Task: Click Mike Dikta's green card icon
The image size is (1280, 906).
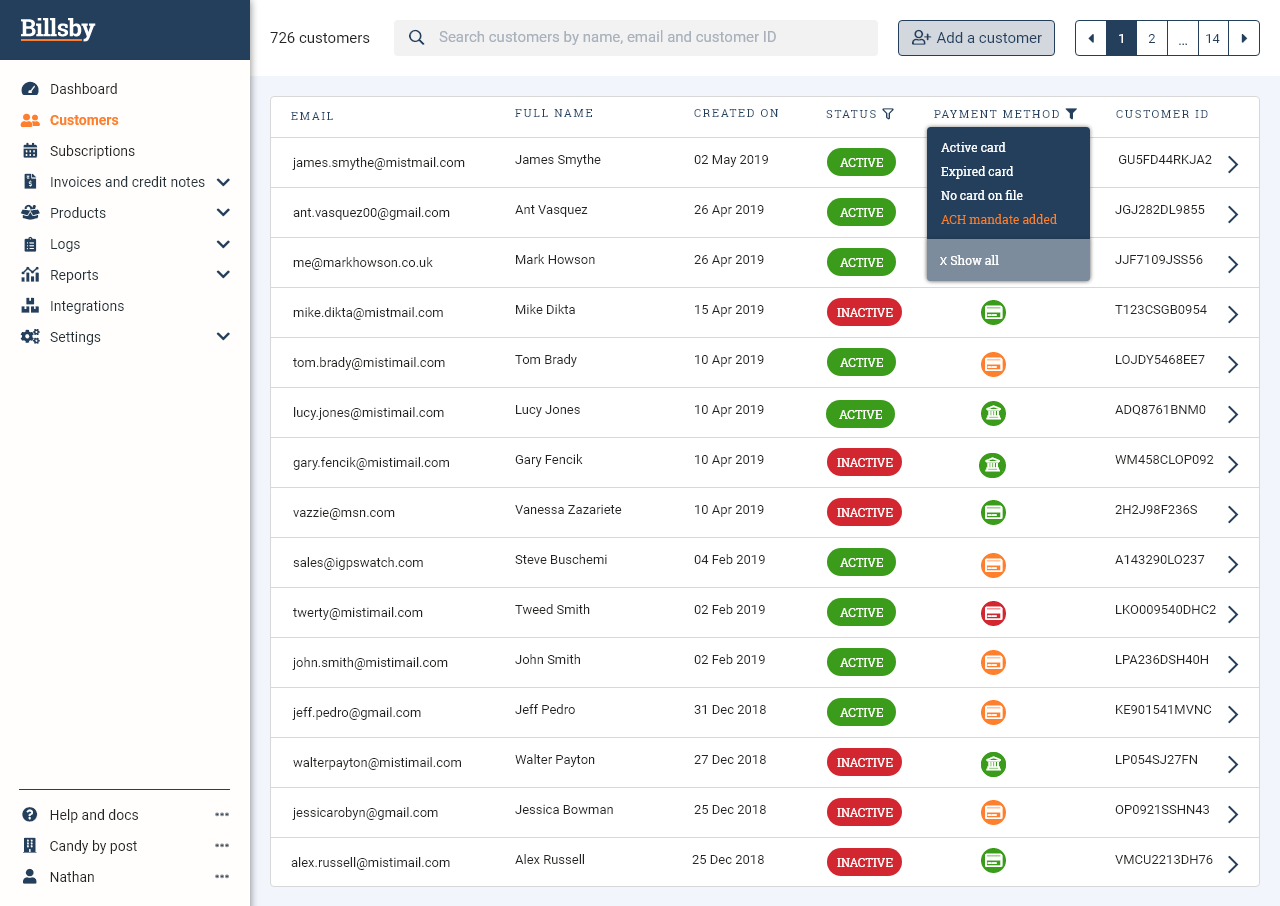Action: coord(993,312)
